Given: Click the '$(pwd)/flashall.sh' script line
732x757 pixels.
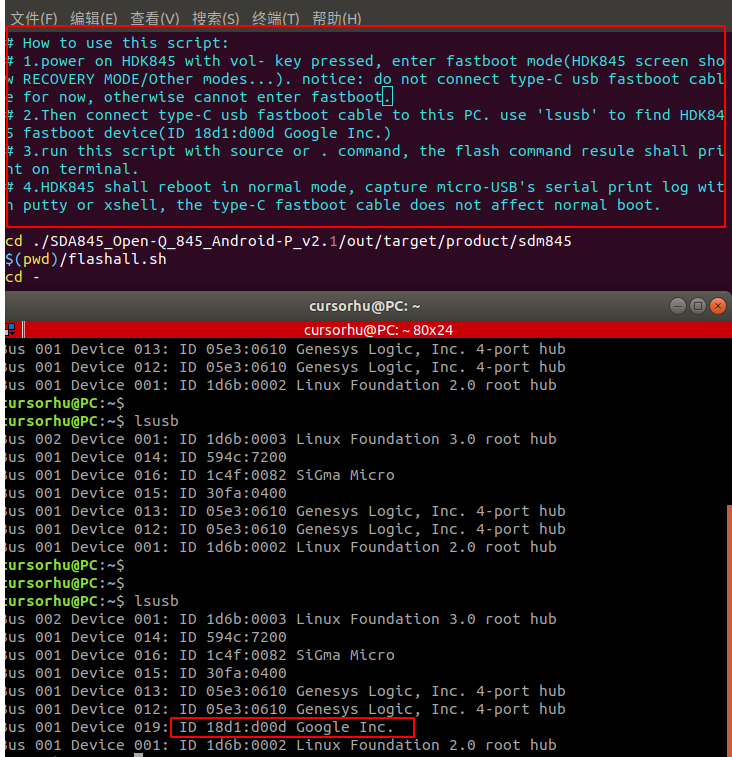Looking at the screenshot, I should pos(86,259).
